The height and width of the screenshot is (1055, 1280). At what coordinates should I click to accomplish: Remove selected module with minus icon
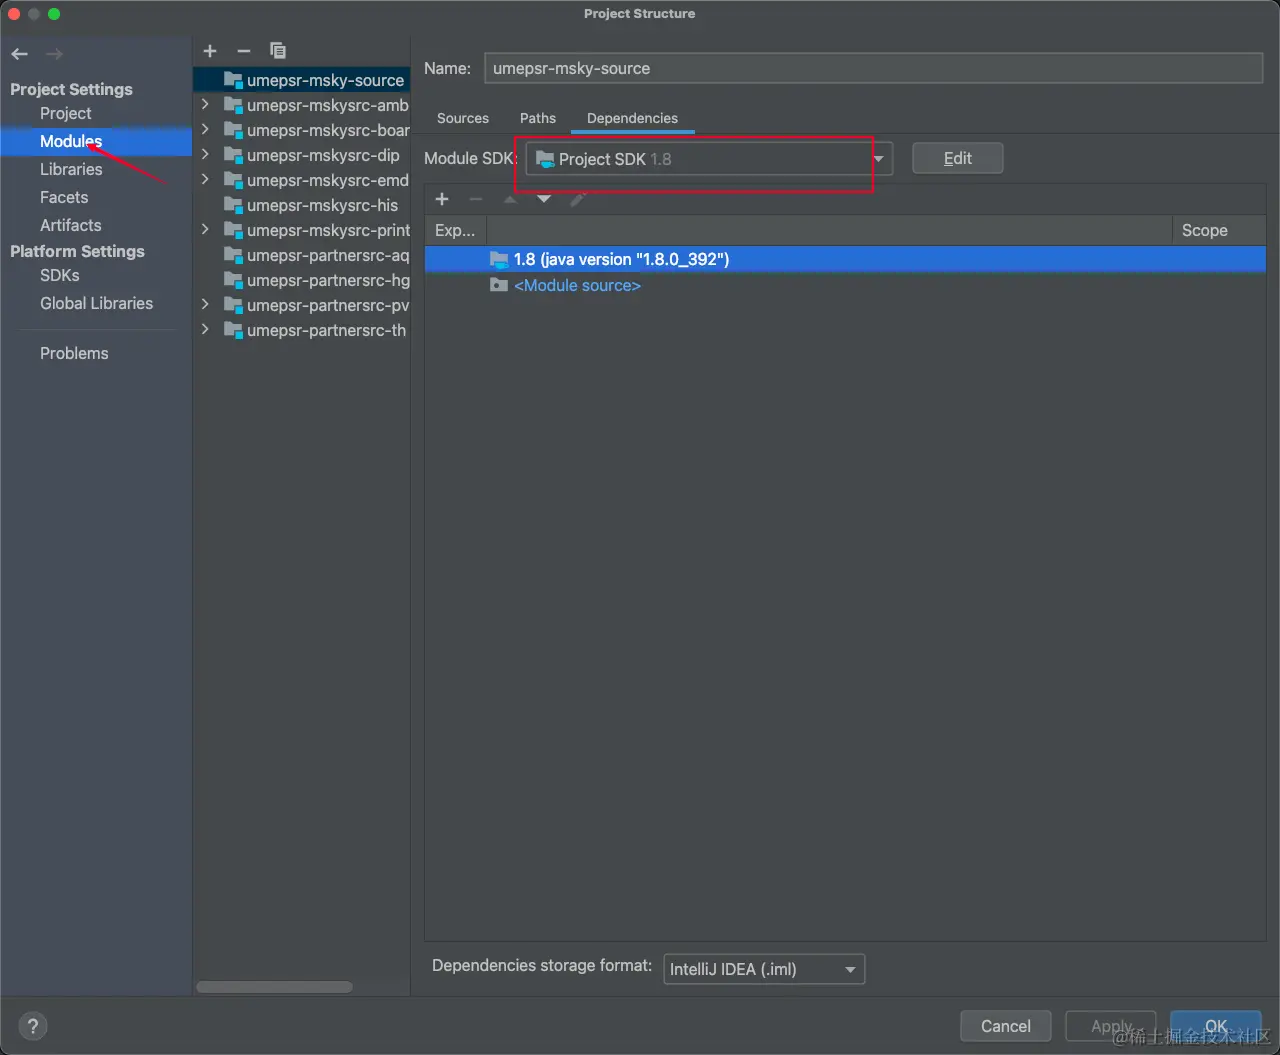[244, 51]
